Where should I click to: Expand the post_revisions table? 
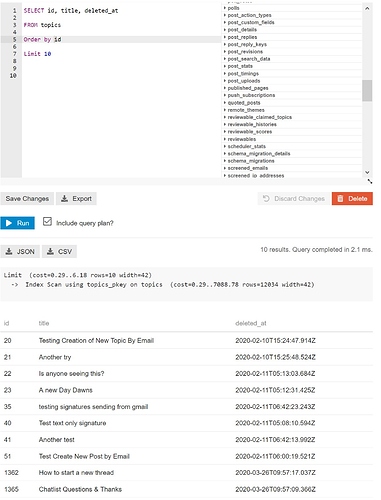pyautogui.click(x=244, y=52)
